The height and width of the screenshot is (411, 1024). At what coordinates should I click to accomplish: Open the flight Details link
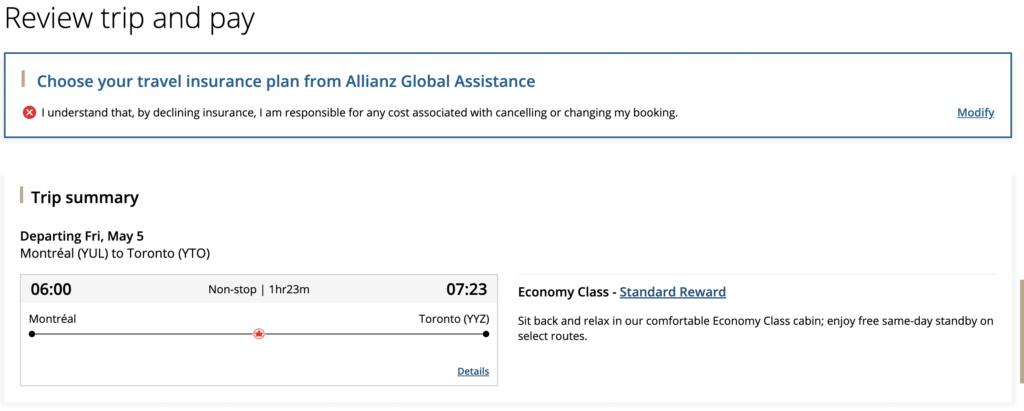(473, 371)
